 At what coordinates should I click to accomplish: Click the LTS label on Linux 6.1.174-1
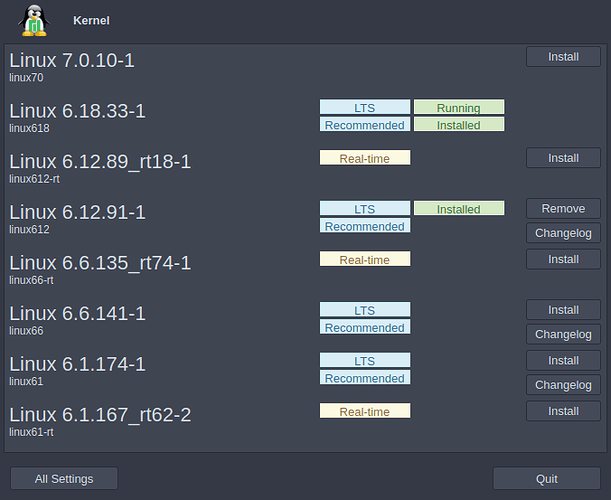365,360
